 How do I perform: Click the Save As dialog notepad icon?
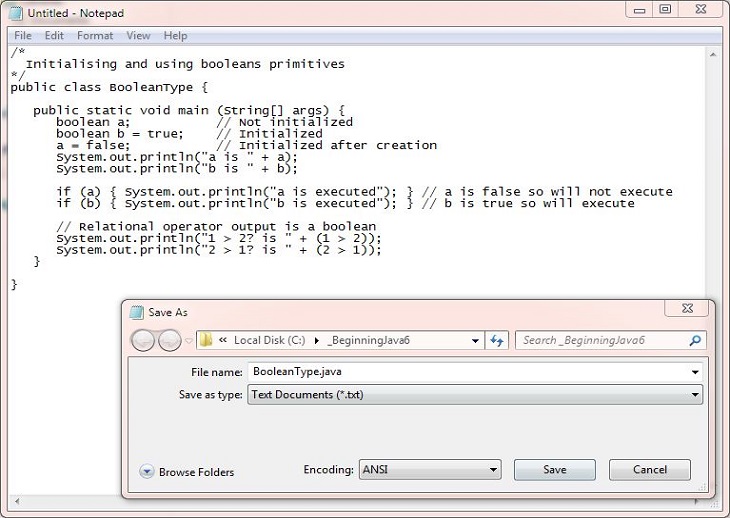click(136, 312)
